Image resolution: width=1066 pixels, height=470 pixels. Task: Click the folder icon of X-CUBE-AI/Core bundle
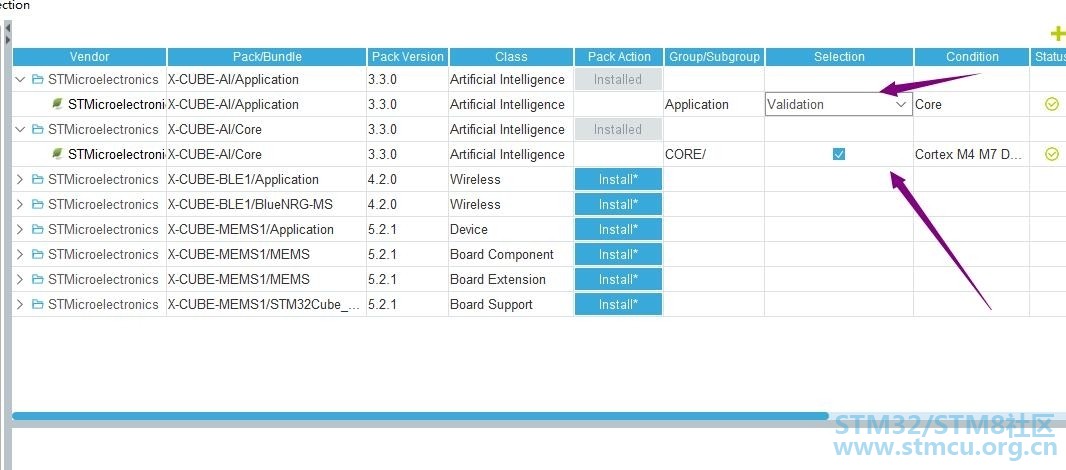[x=37, y=129]
